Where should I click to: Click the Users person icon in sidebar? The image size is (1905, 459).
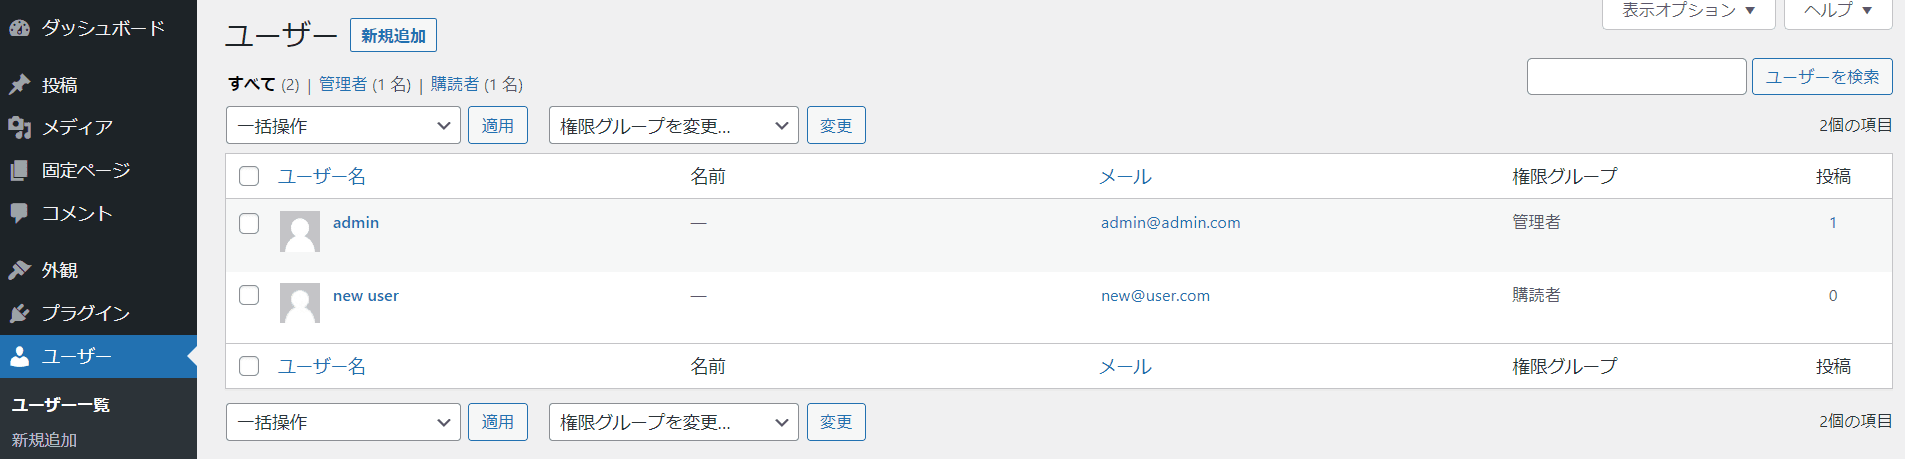[19, 357]
